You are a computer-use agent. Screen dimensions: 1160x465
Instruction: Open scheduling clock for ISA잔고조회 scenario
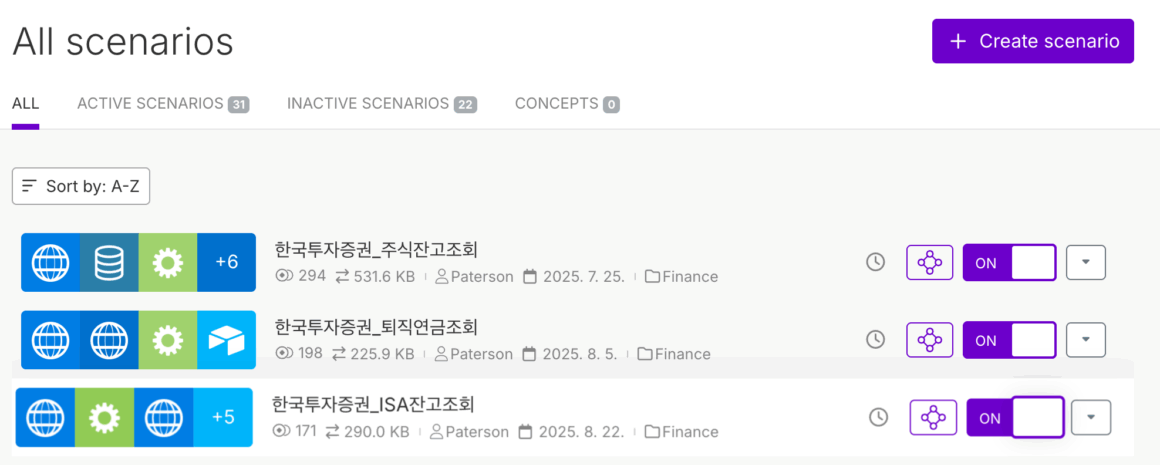878,417
